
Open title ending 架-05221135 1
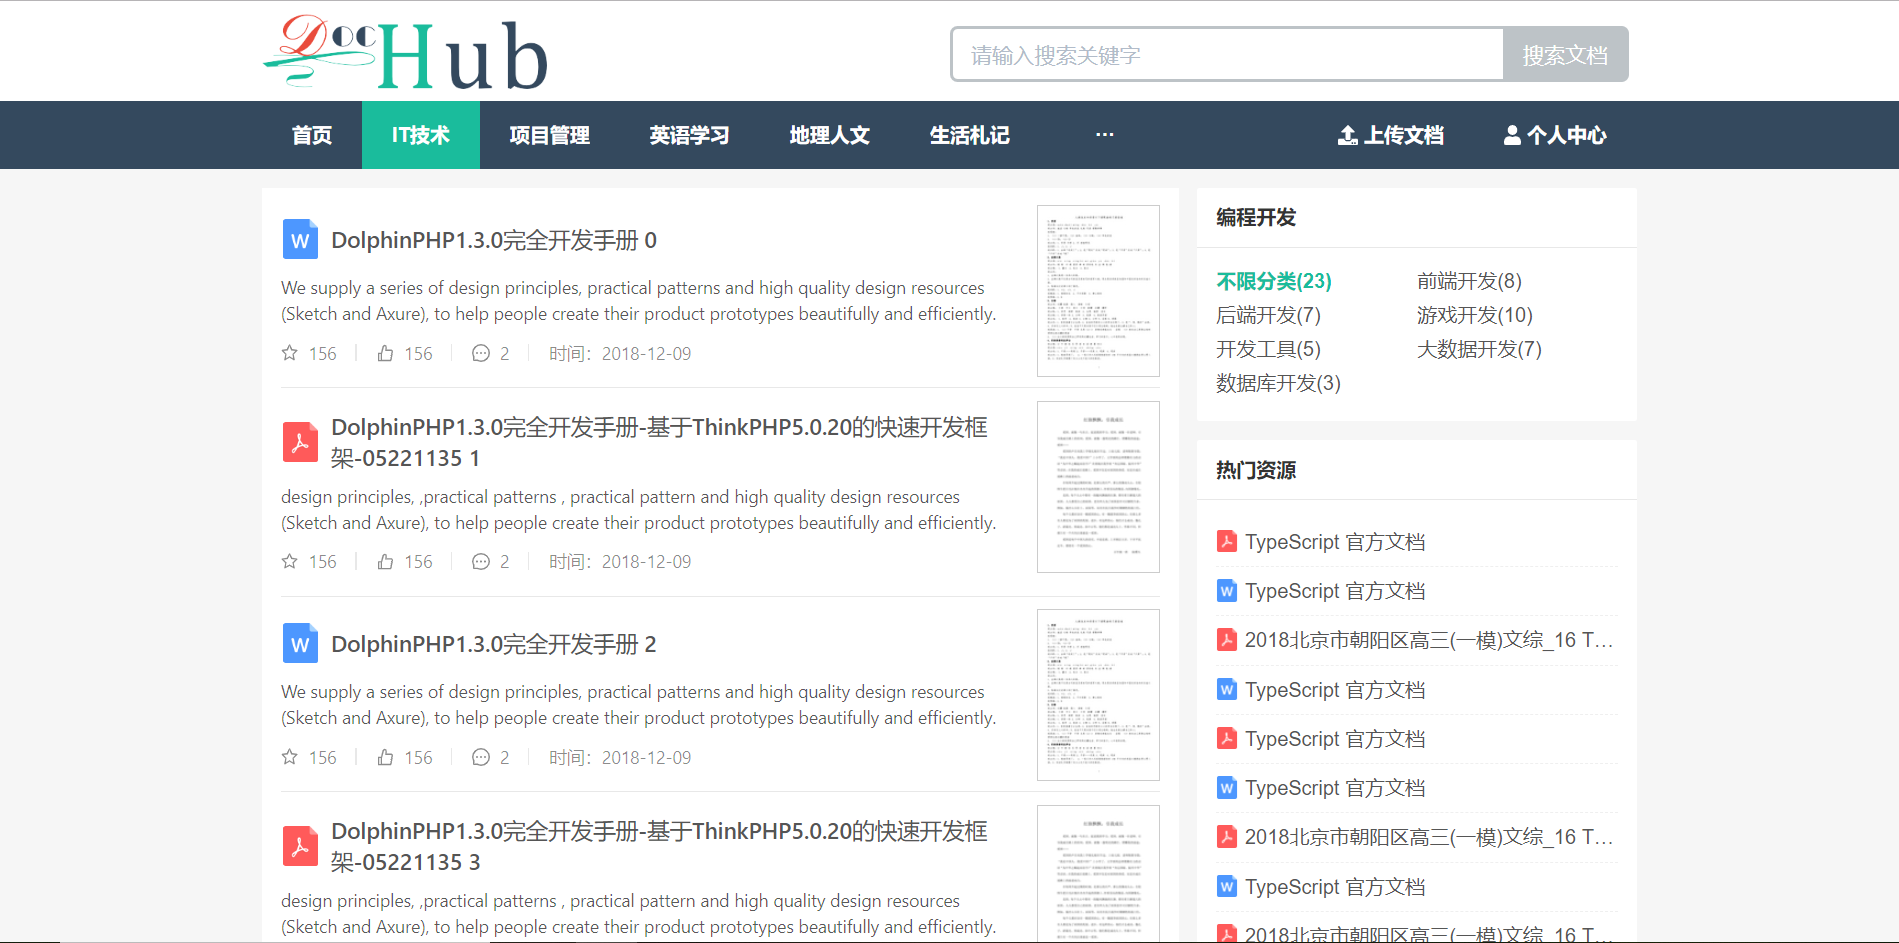(x=659, y=442)
